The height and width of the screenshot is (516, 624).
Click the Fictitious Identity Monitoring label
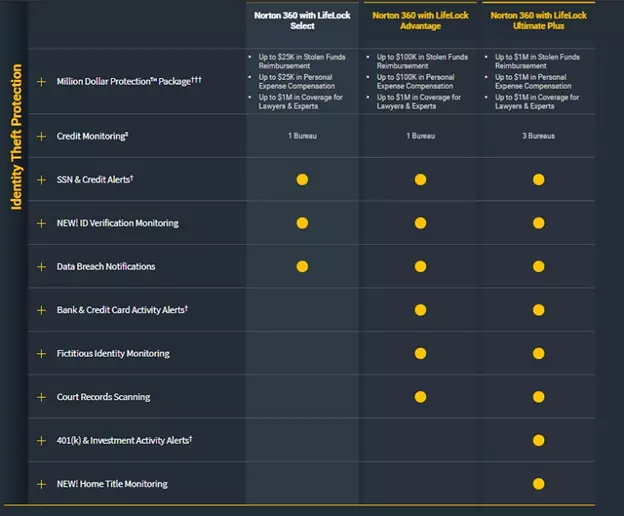113,354
